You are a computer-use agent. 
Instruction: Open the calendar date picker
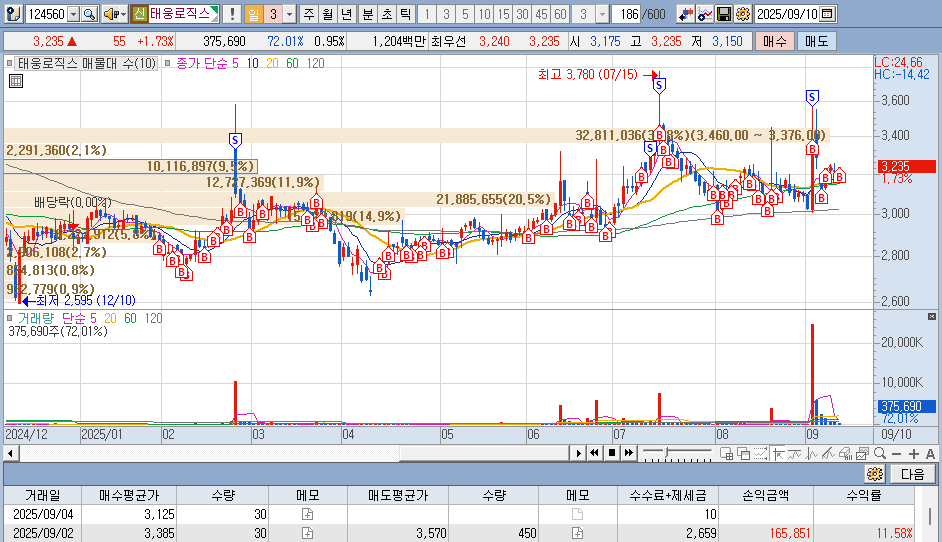827,14
